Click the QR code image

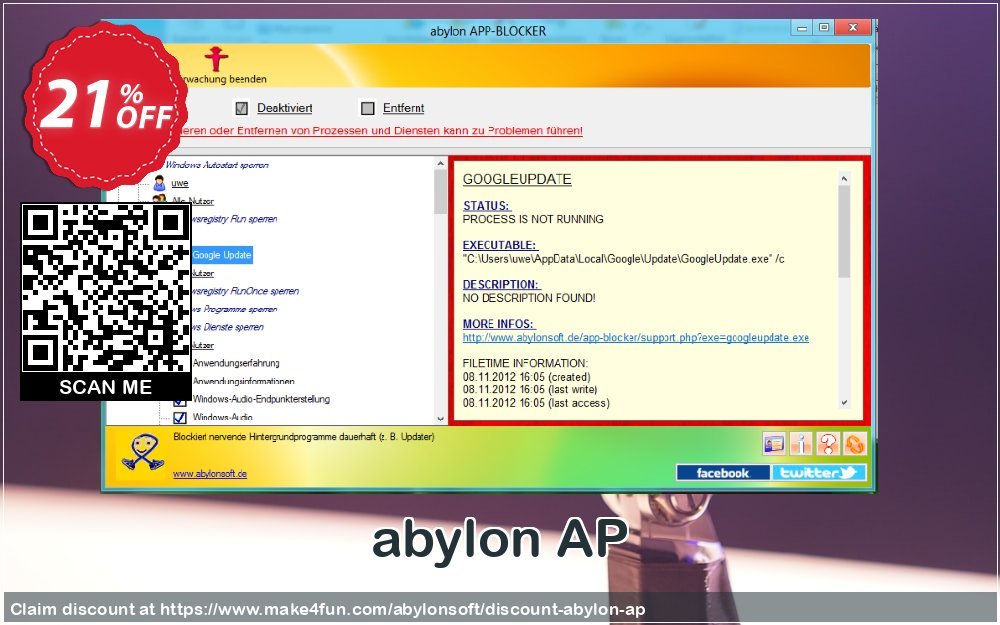click(x=106, y=288)
